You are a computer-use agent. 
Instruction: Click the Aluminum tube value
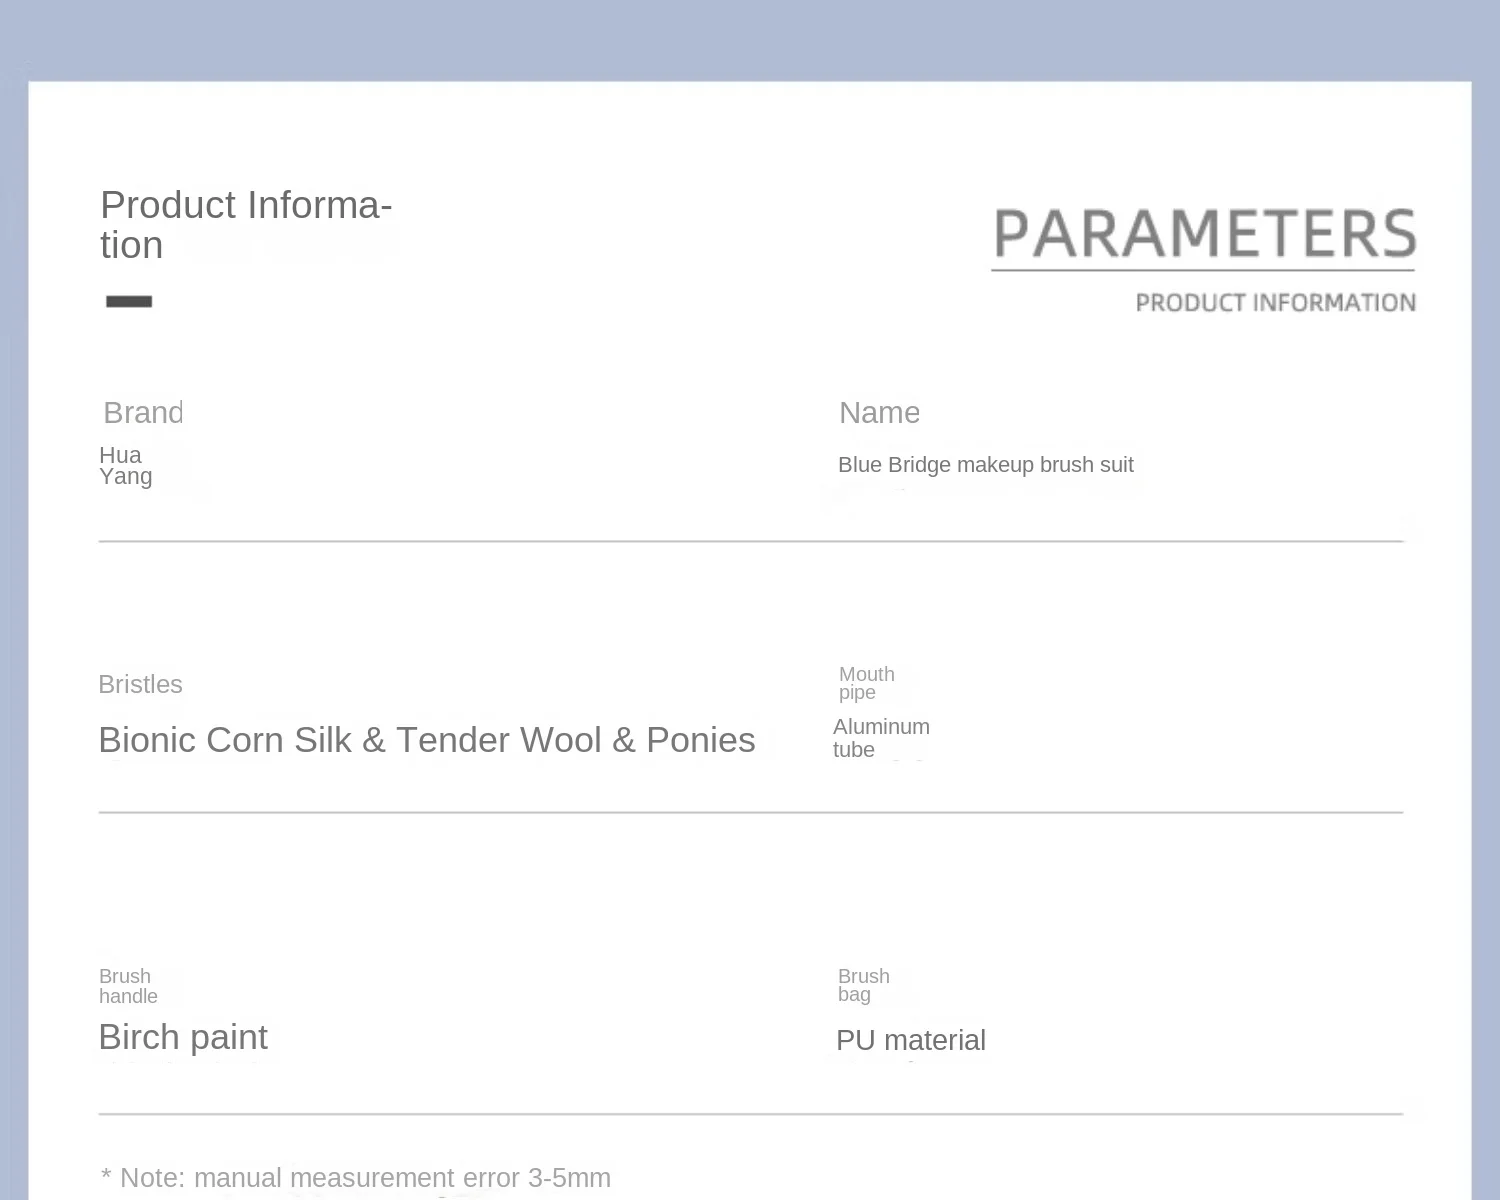pyautogui.click(x=881, y=738)
